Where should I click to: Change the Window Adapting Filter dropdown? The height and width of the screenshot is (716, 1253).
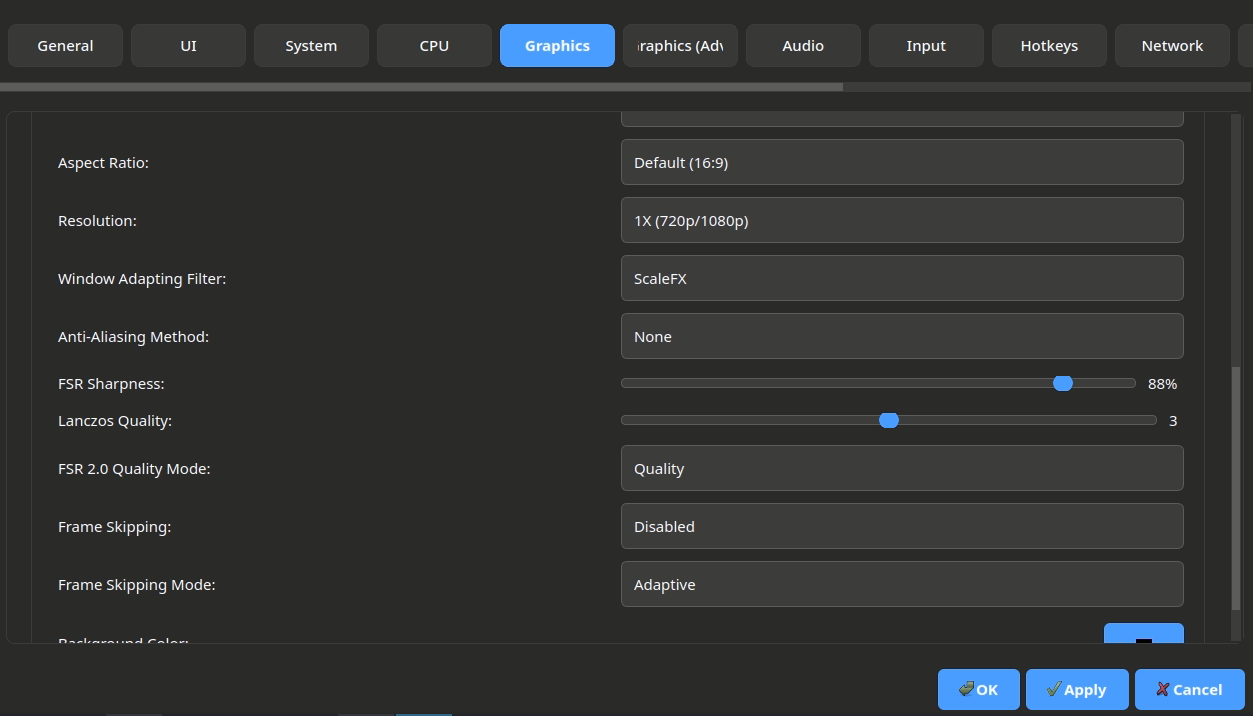pyautogui.click(x=901, y=278)
